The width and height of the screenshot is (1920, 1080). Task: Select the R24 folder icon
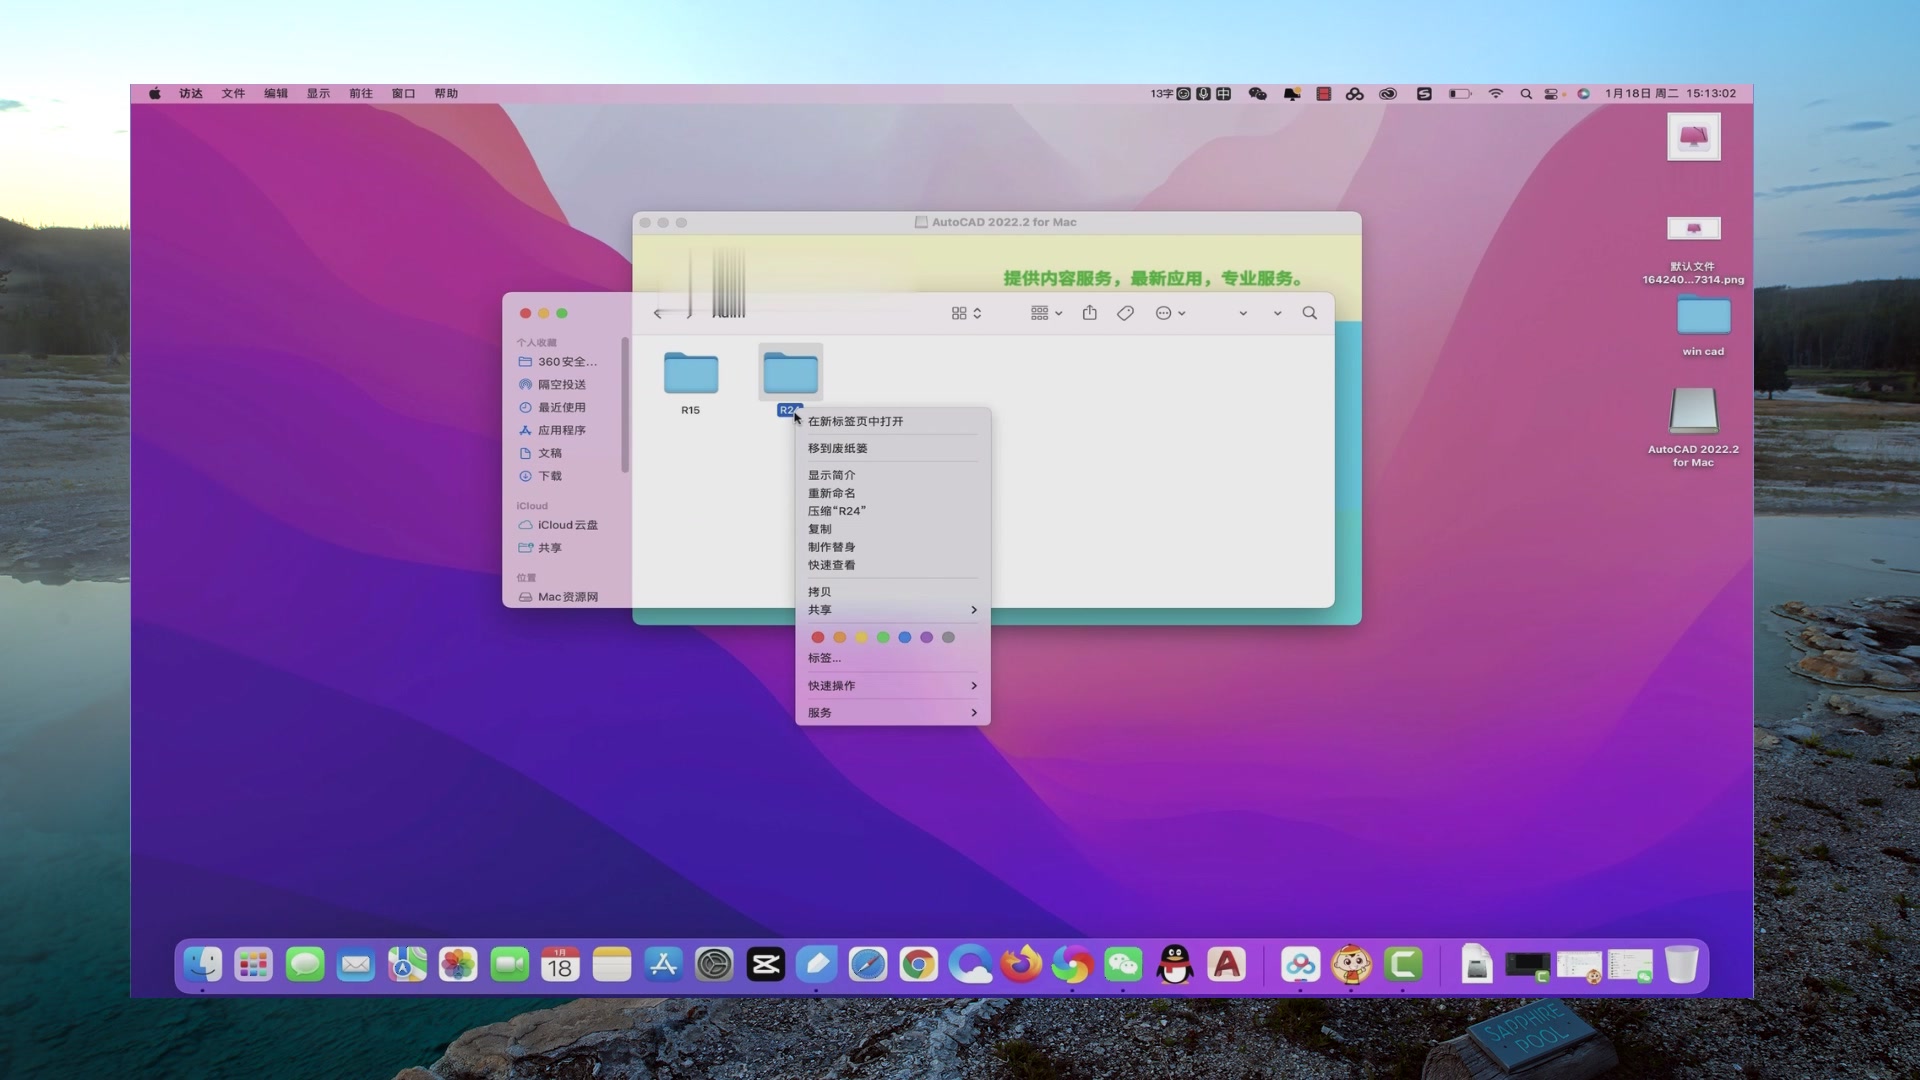coord(790,373)
